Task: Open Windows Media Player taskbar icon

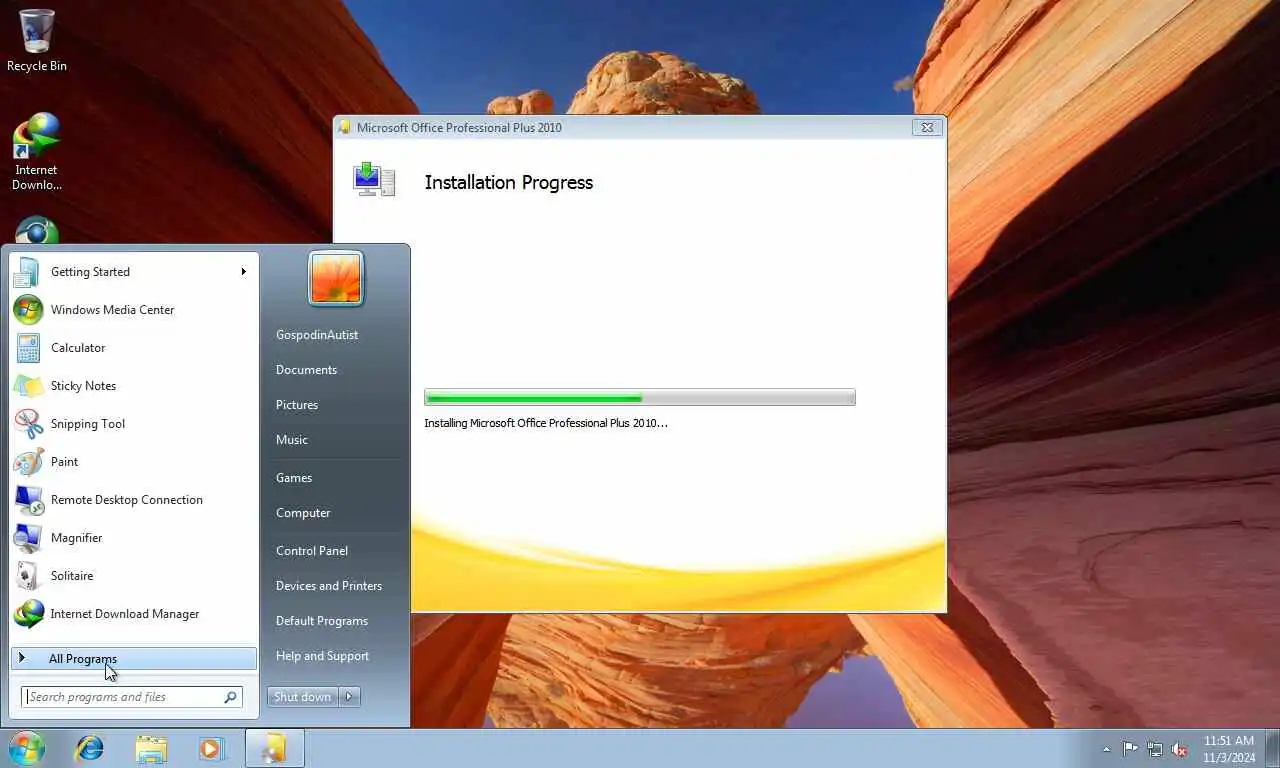Action: click(x=212, y=748)
